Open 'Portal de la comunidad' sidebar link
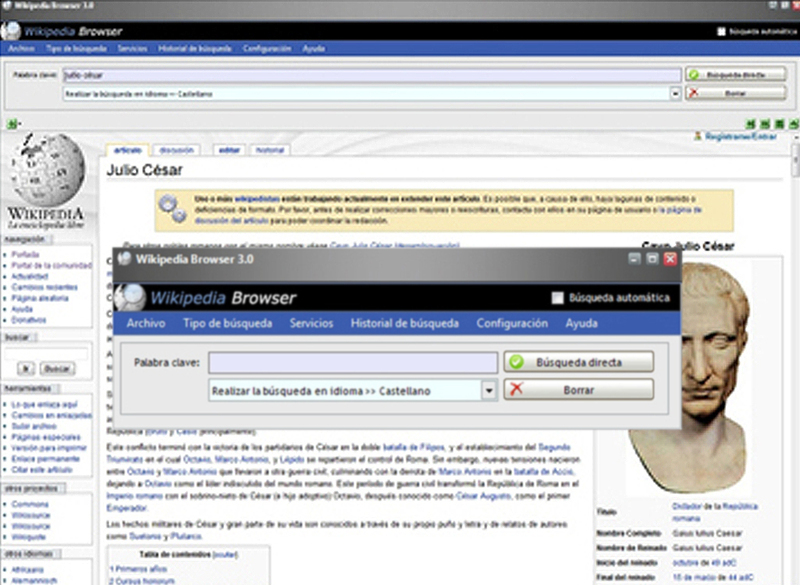The image size is (800, 585). pos(52,265)
